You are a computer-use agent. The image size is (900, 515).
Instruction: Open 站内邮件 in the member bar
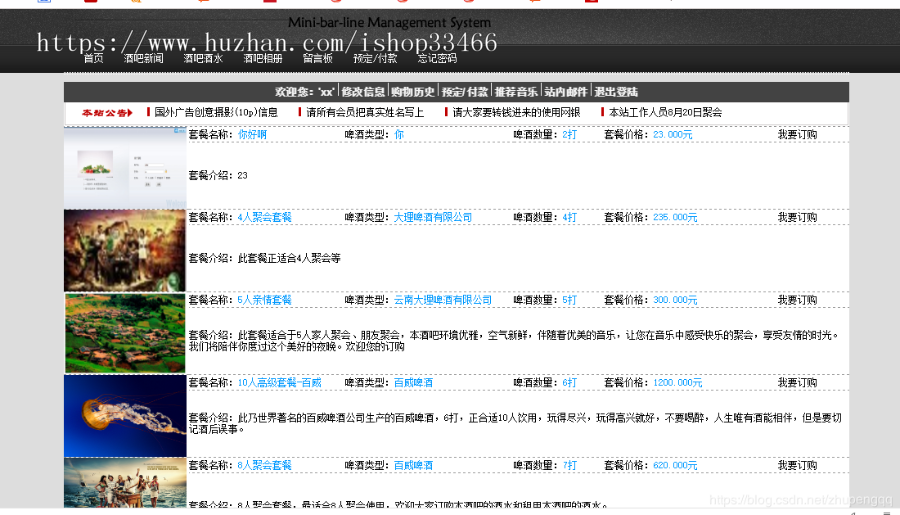566,92
